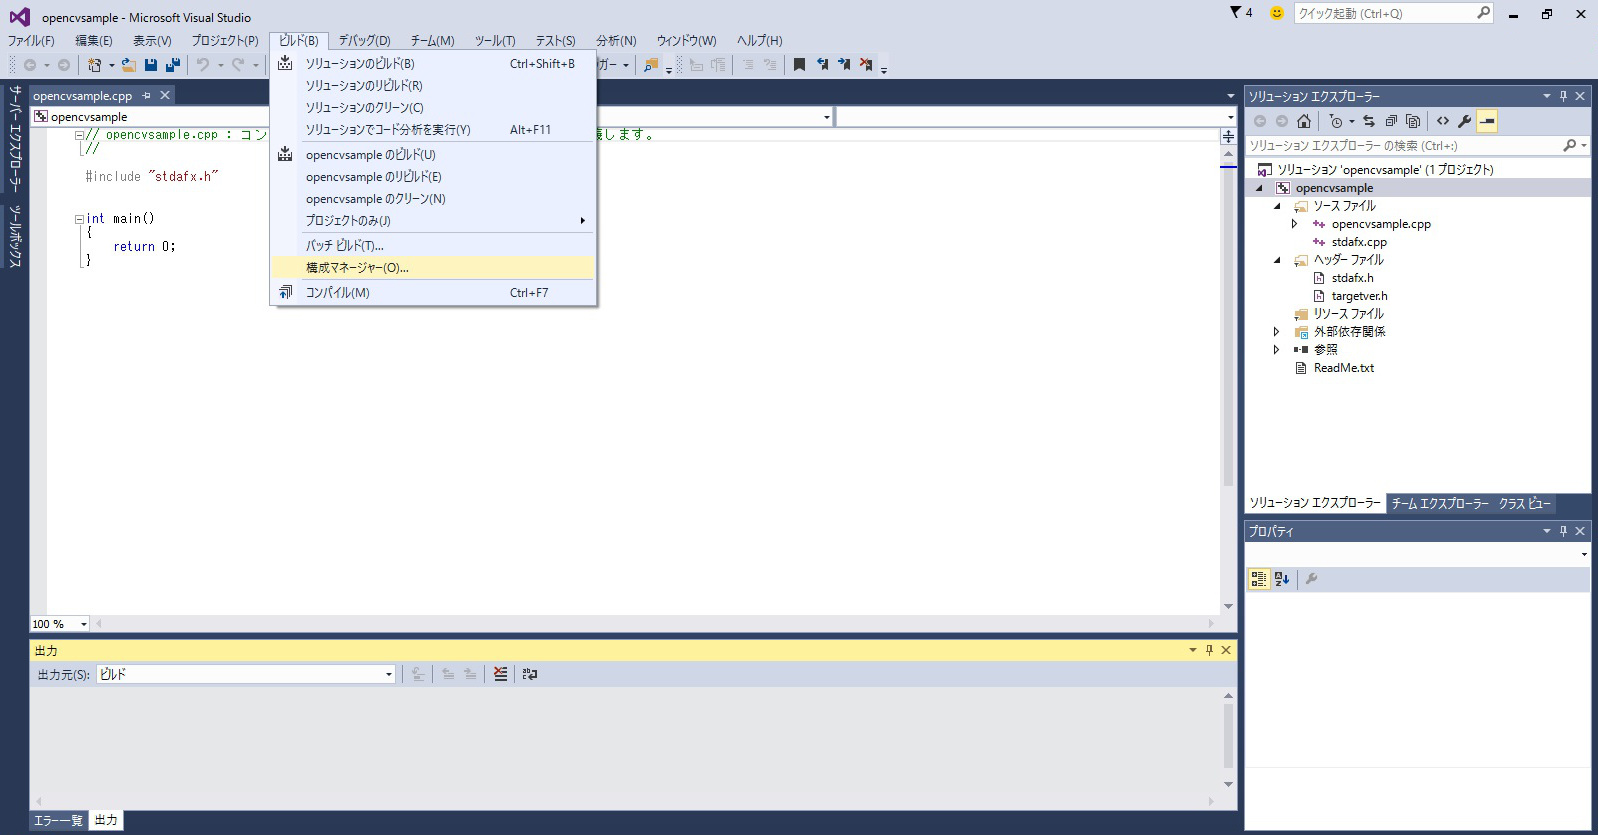The image size is (1598, 835).
Task: Click the Save All toolbar icon
Action: click(x=173, y=65)
